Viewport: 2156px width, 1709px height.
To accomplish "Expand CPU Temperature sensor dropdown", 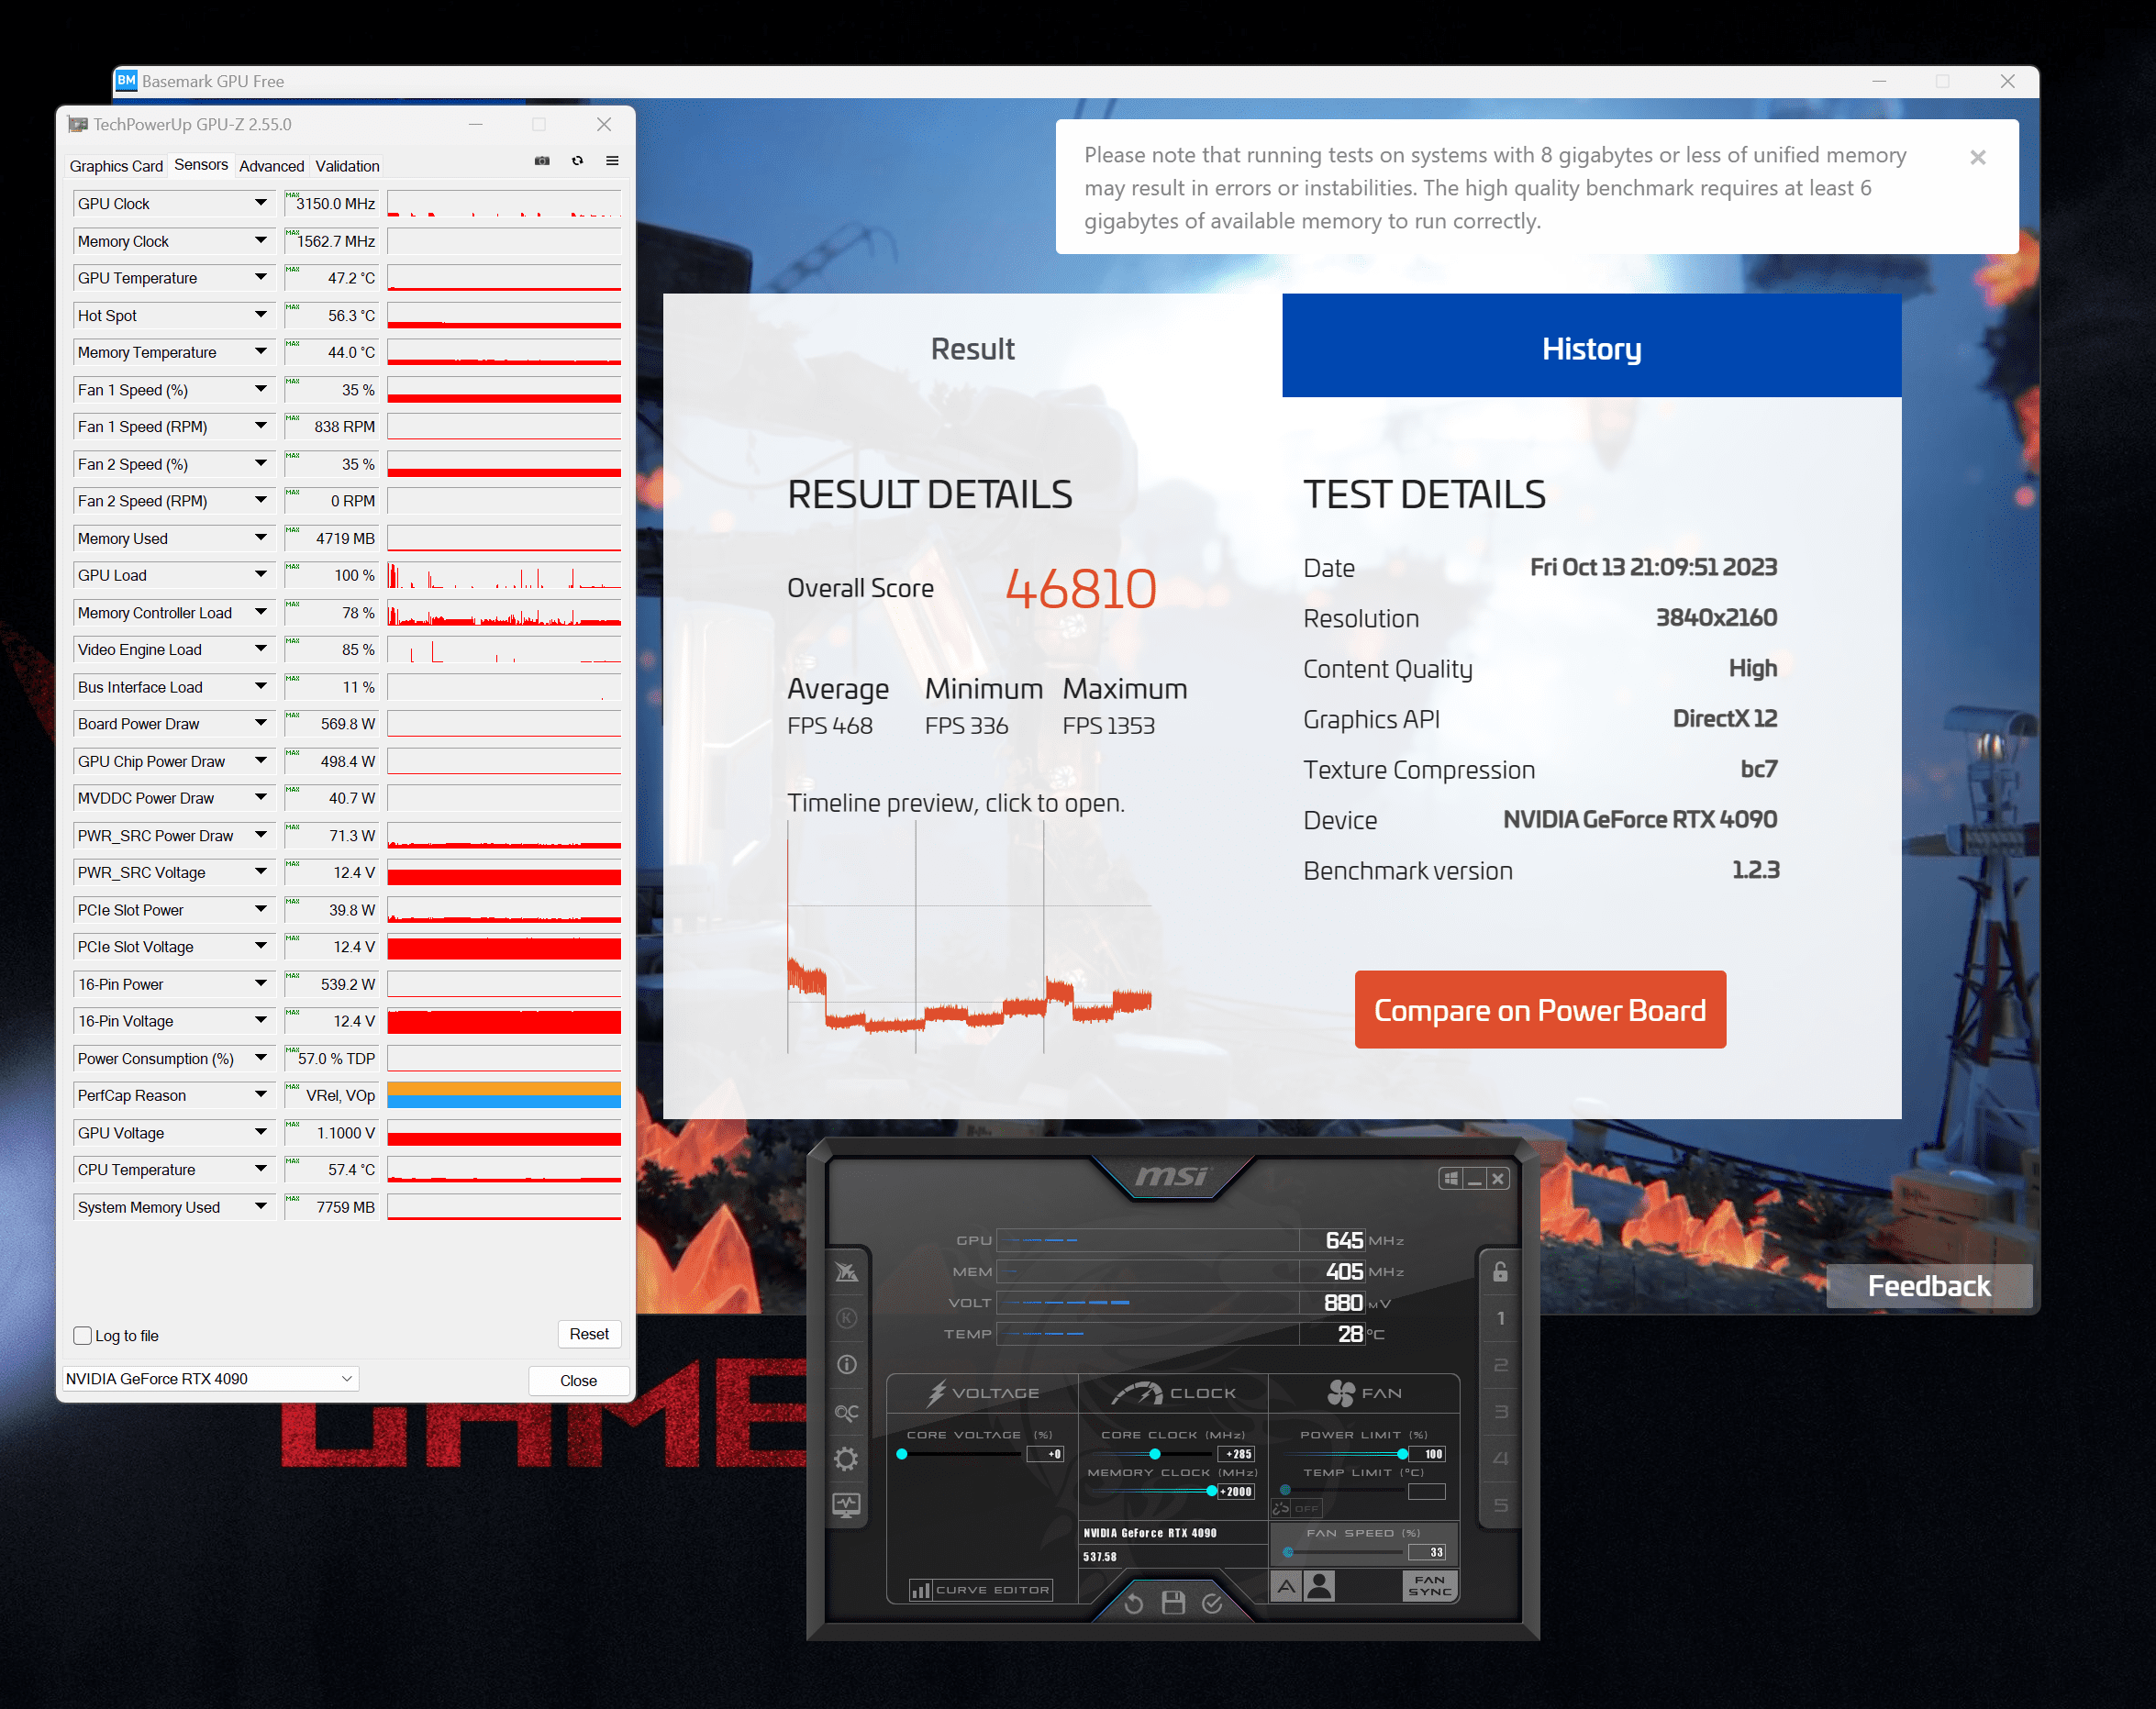I will [261, 1169].
